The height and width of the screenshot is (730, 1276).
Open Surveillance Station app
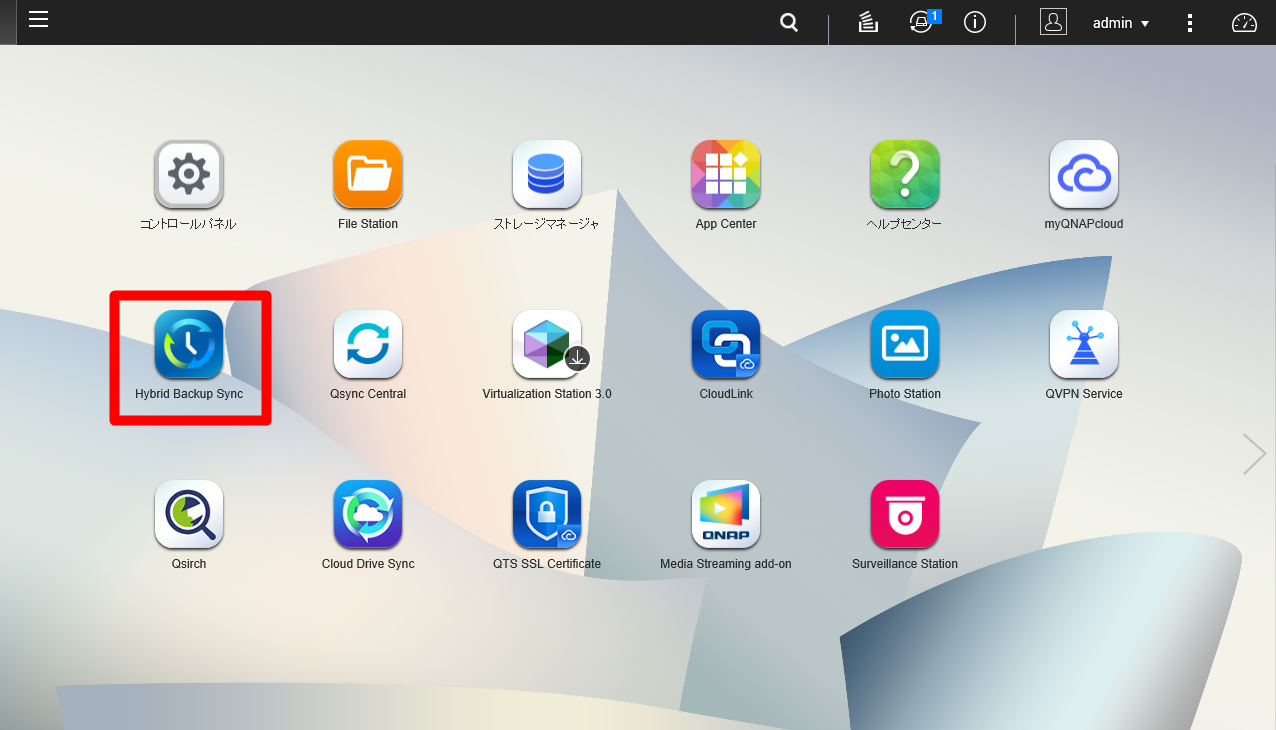pyautogui.click(x=905, y=514)
